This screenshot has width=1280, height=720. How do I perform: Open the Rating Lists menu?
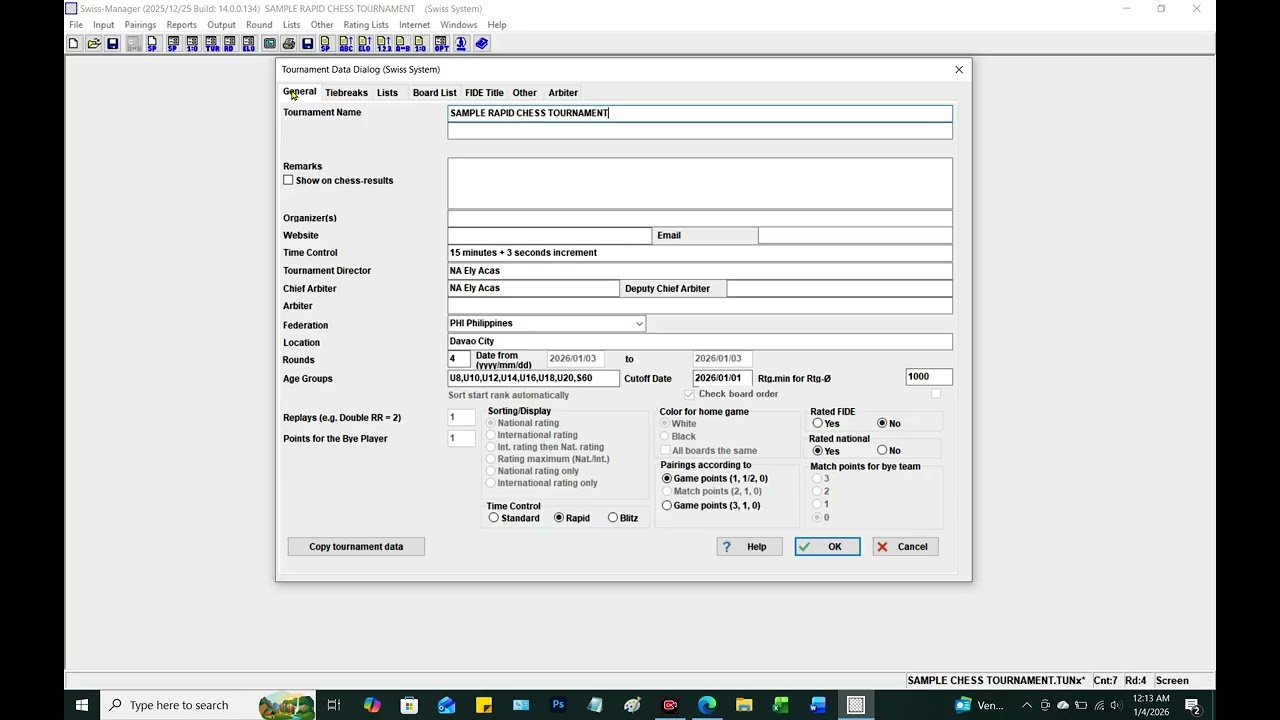[x=366, y=24]
